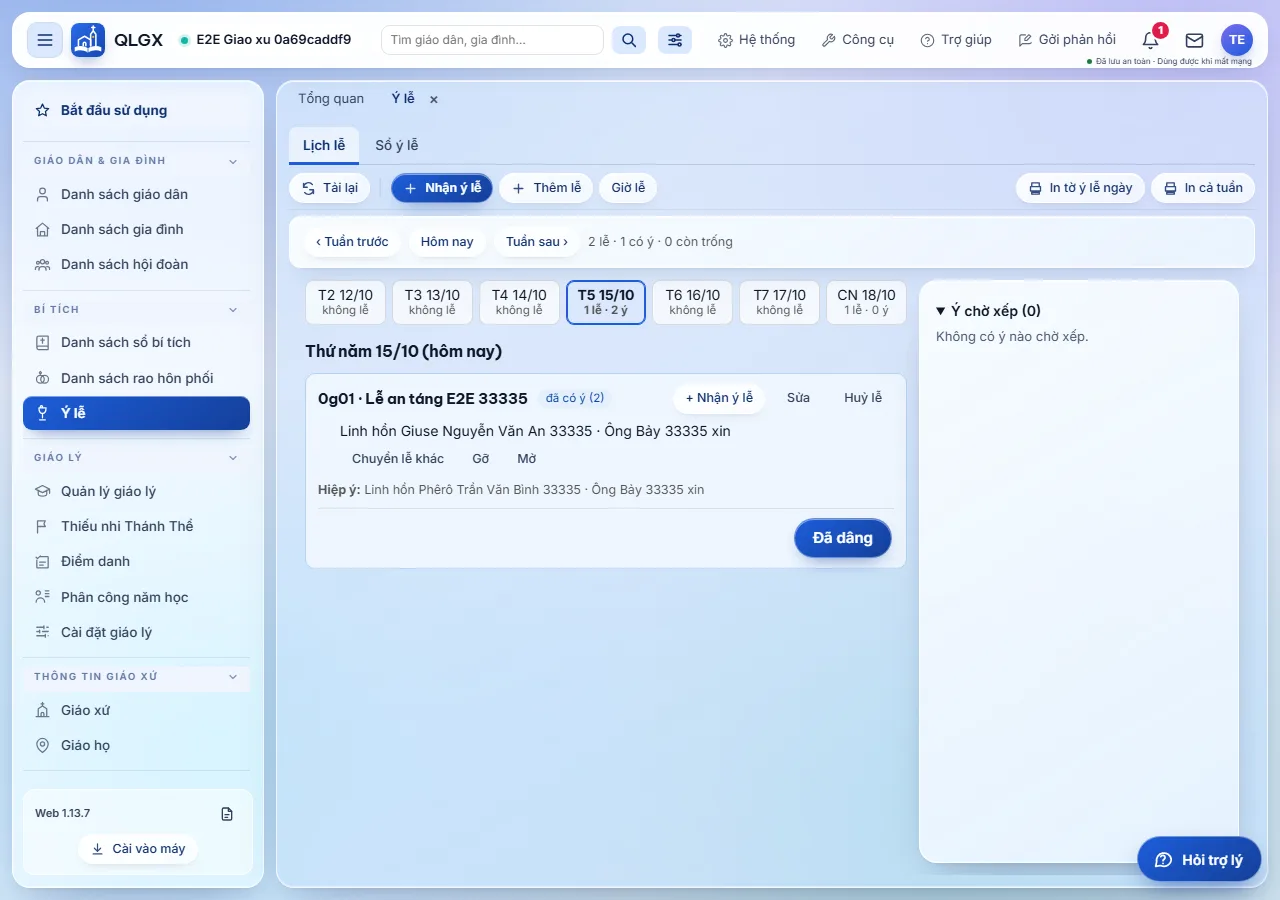Click Huỷ lễ on the funeral mass

863,398
